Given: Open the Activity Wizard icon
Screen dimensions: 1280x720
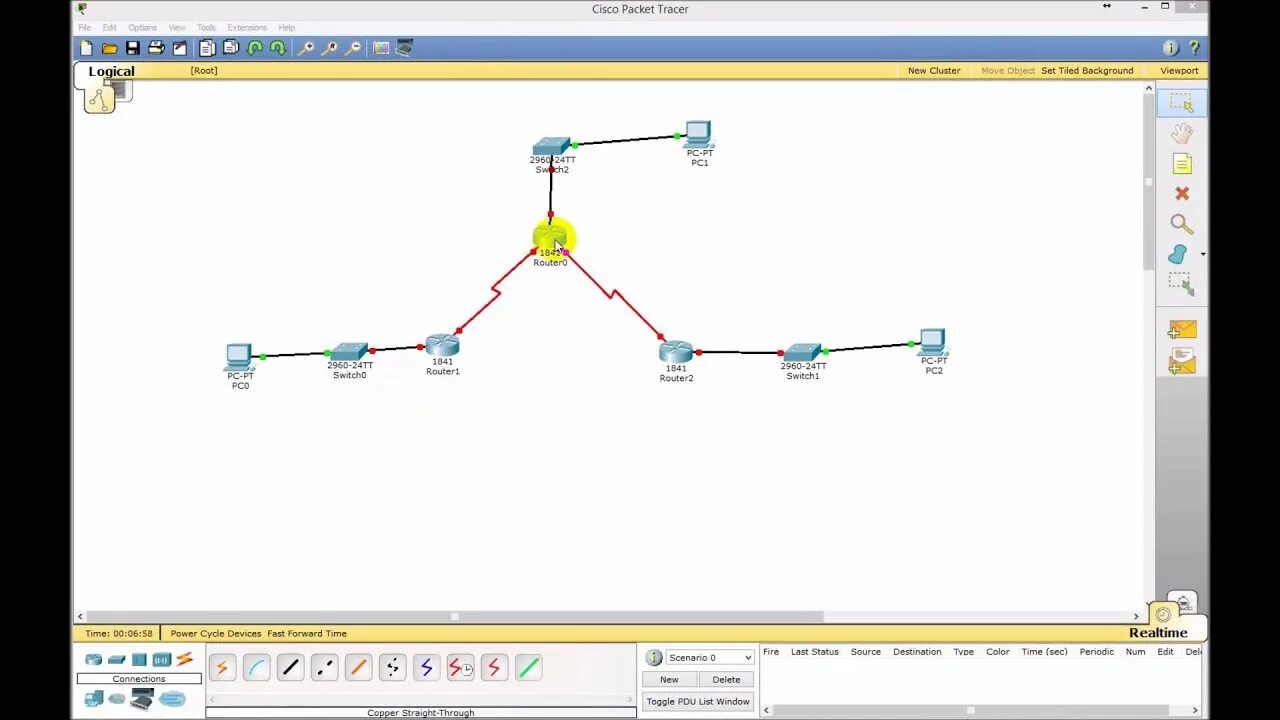Looking at the screenshot, I should pos(180,48).
